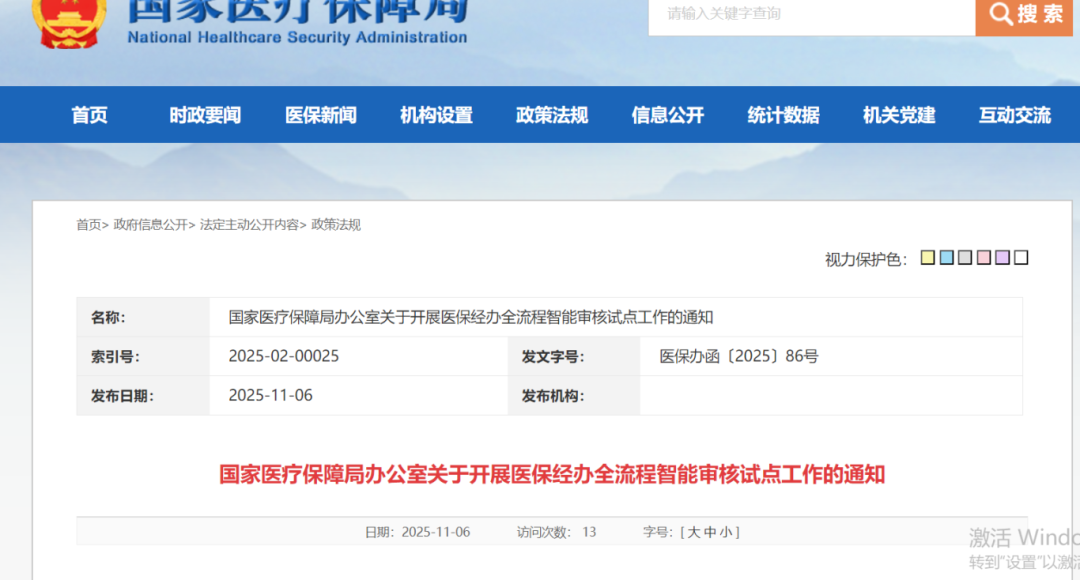Click the 法定主动公开内容 breadcrumb link
This screenshot has height=580, width=1080.
tap(249, 225)
